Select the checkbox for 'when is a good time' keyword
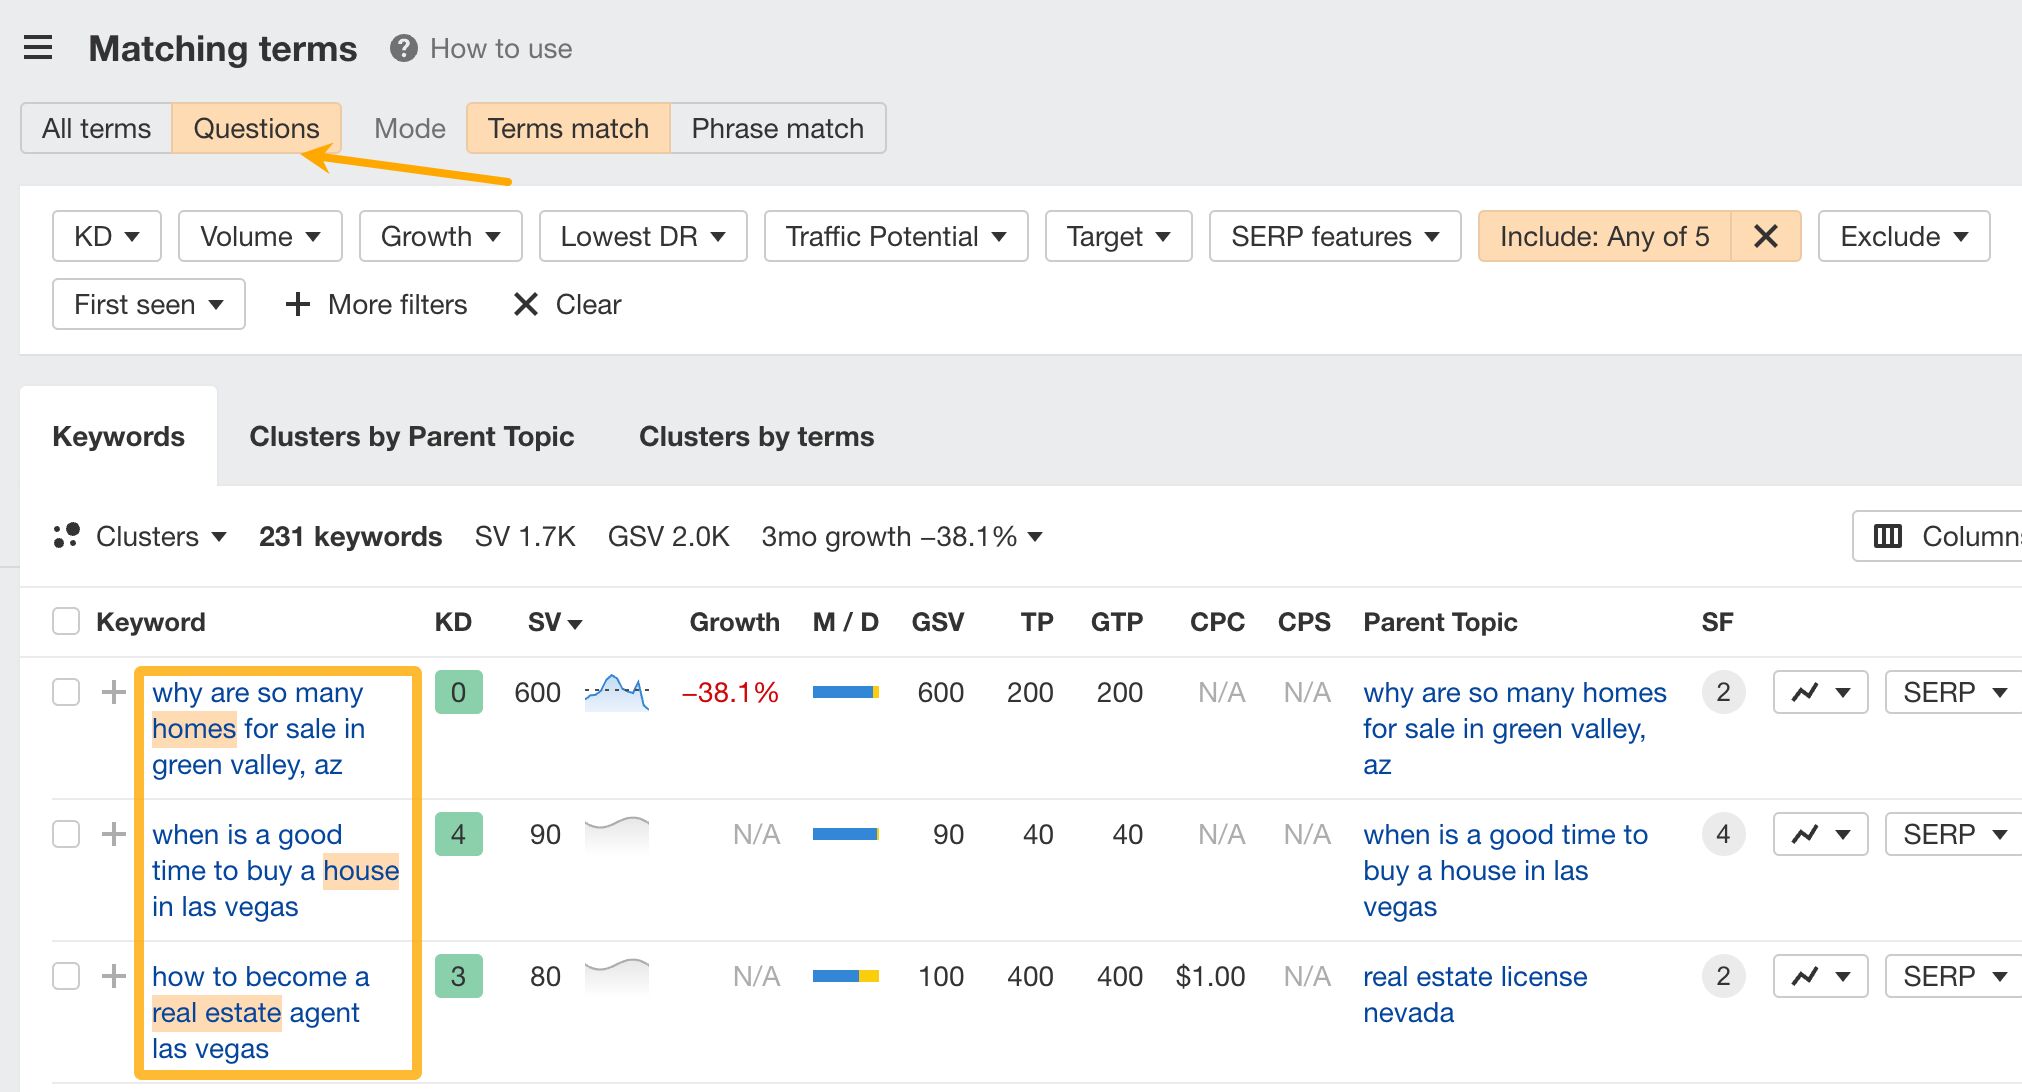The image size is (2022, 1092). click(66, 833)
